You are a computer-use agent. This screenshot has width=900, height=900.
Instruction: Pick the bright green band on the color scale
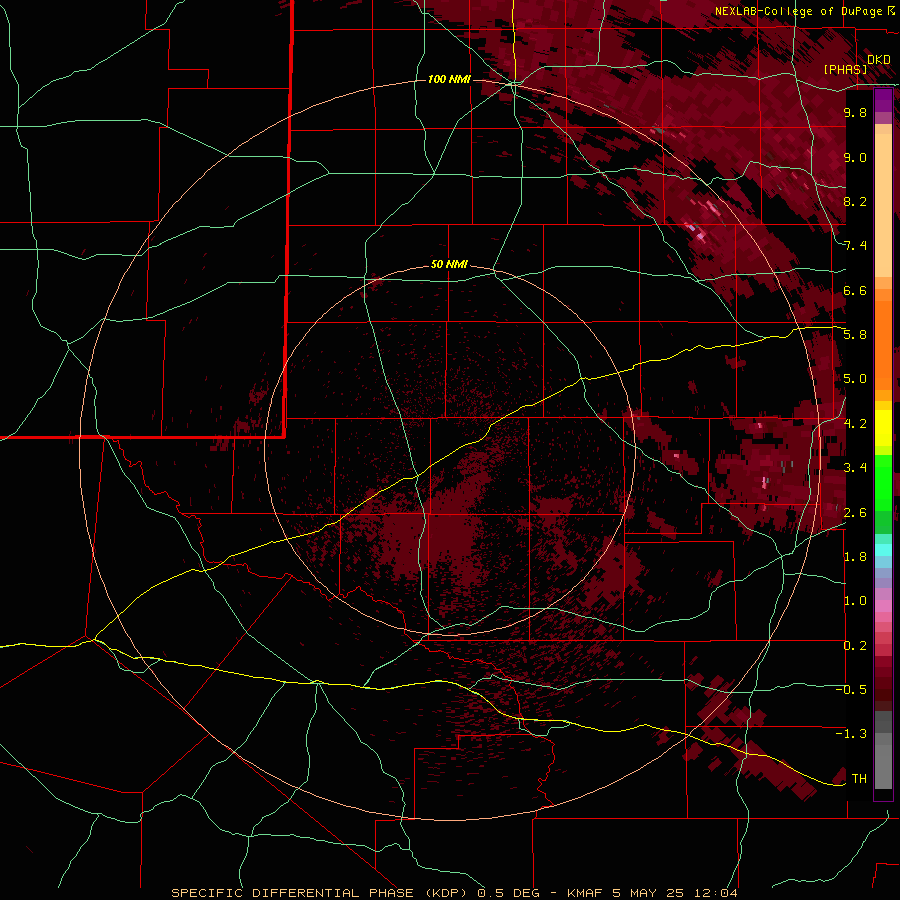[x=883, y=482]
